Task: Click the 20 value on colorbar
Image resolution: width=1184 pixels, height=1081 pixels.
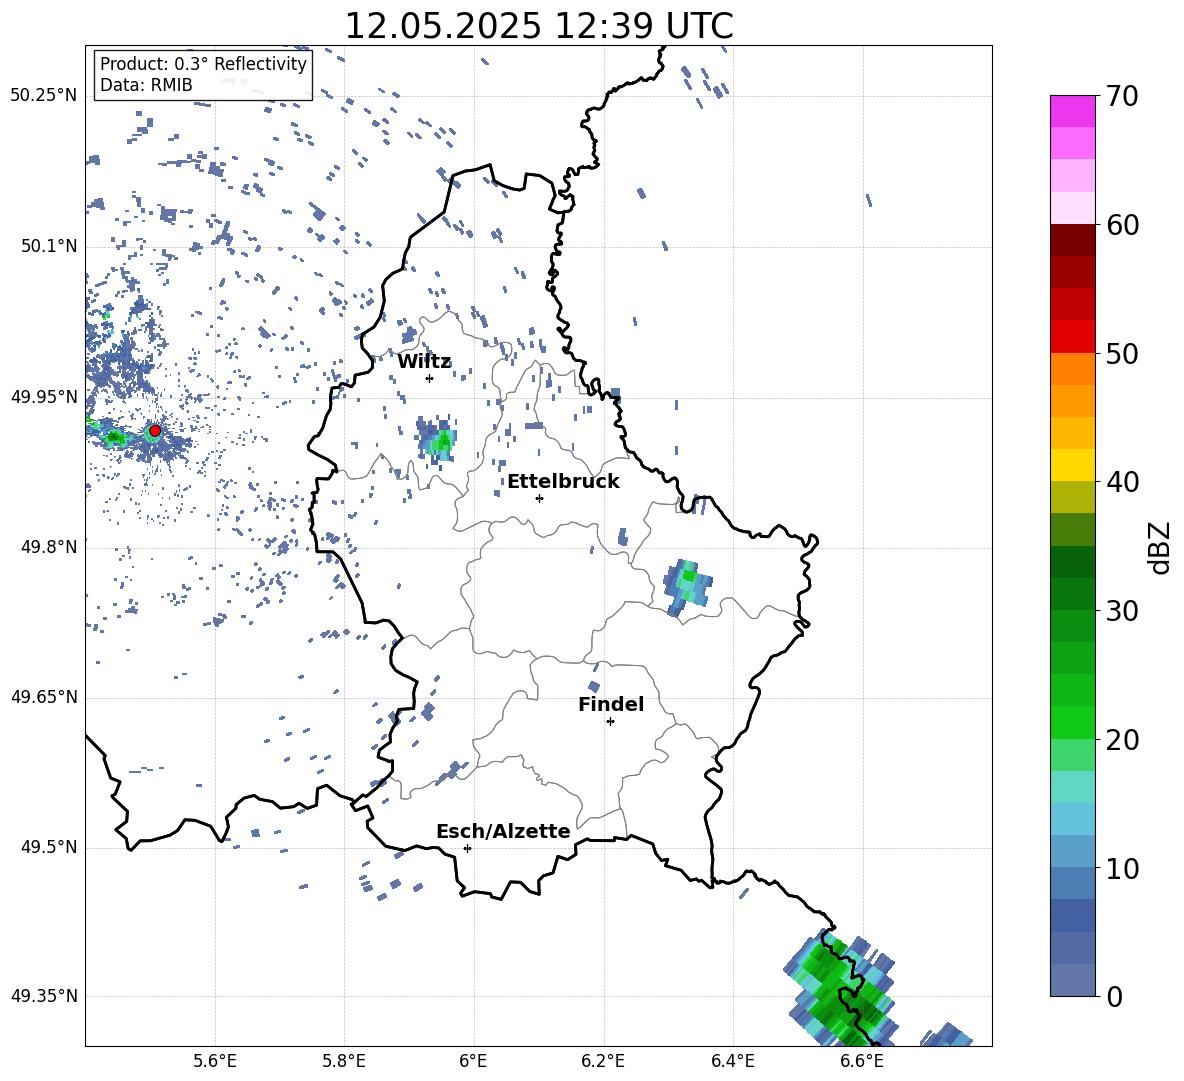Action: (1122, 740)
